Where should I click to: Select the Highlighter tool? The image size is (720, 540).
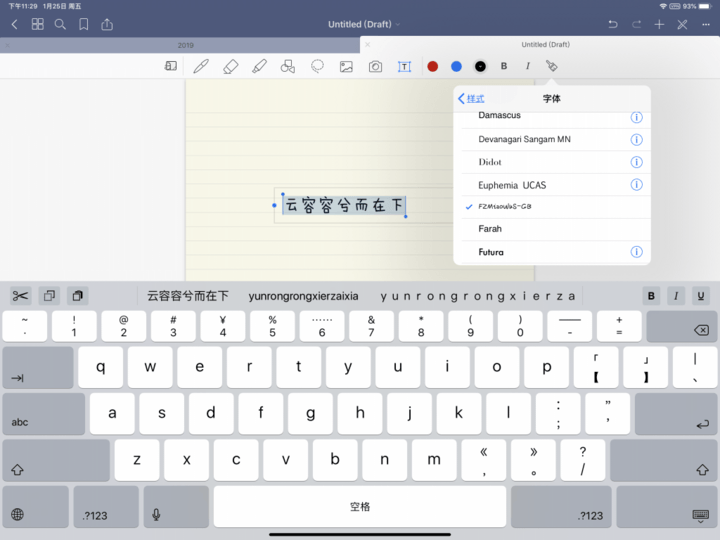(259, 66)
